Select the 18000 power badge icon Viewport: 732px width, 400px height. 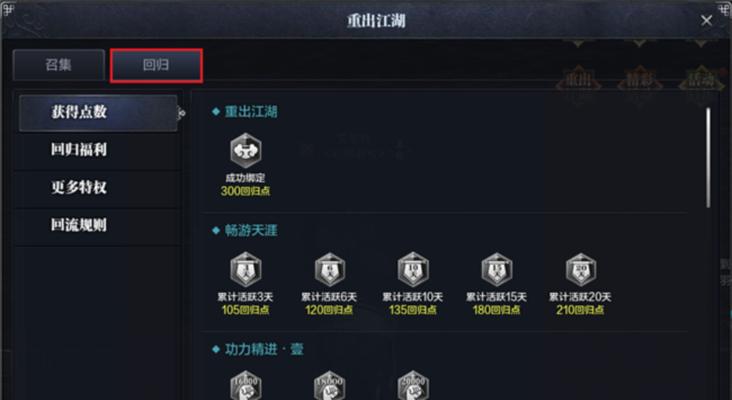pos(329,386)
